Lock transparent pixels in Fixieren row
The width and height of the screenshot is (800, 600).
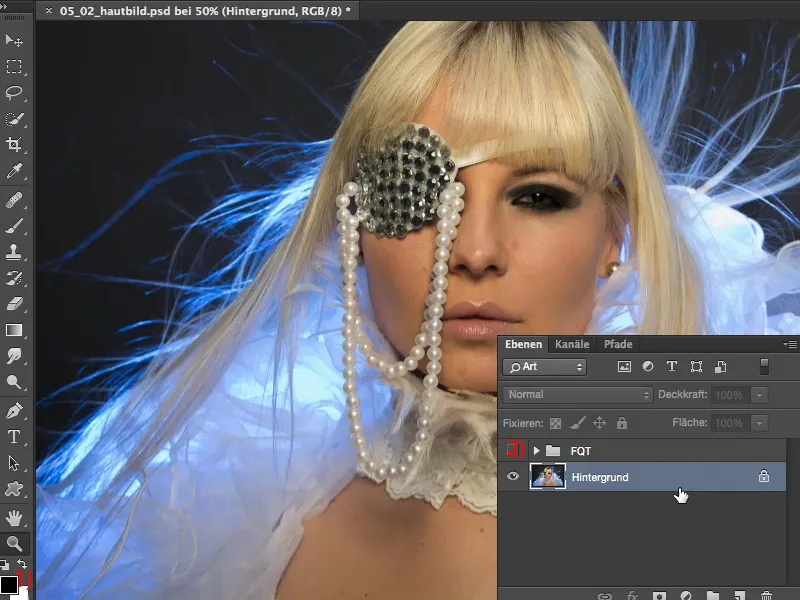555,423
